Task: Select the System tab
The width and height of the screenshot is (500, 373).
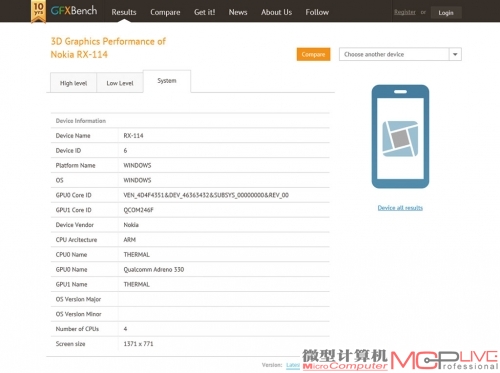Action: click(167, 81)
